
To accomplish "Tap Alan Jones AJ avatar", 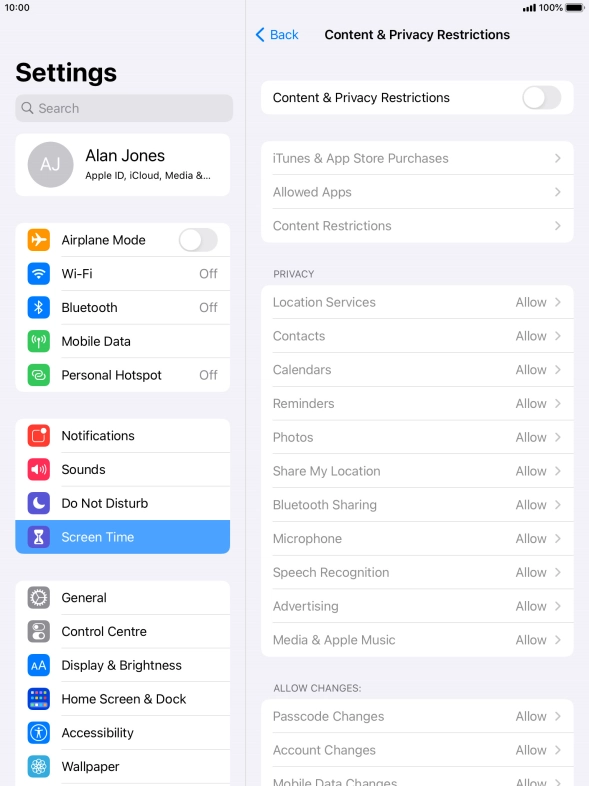I will click(50, 164).
